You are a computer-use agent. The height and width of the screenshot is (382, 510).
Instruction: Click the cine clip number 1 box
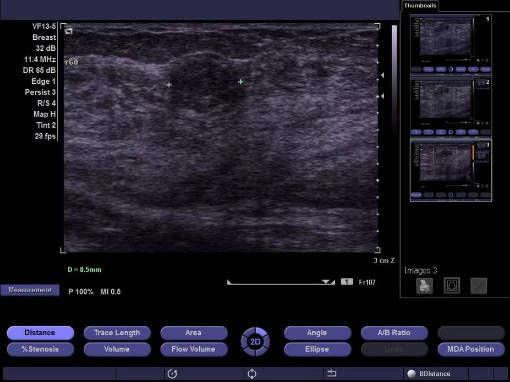347,282
